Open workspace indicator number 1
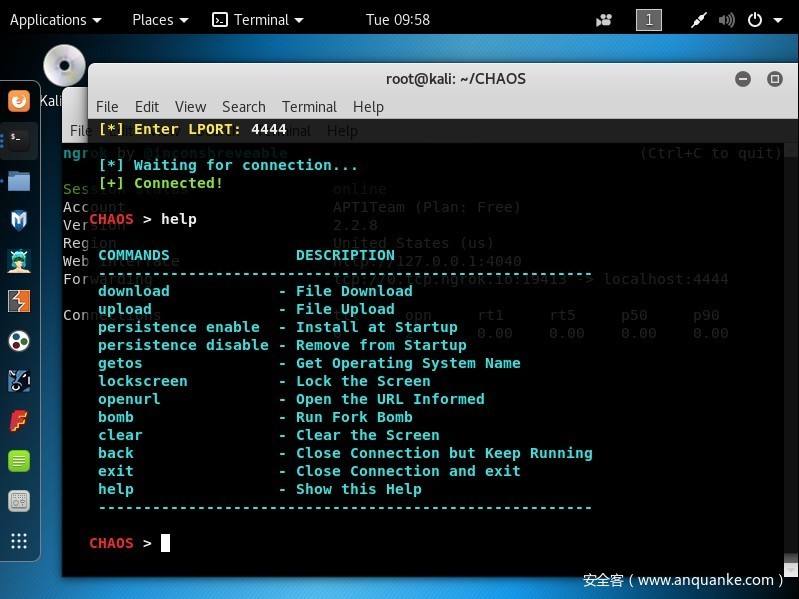 coord(649,20)
